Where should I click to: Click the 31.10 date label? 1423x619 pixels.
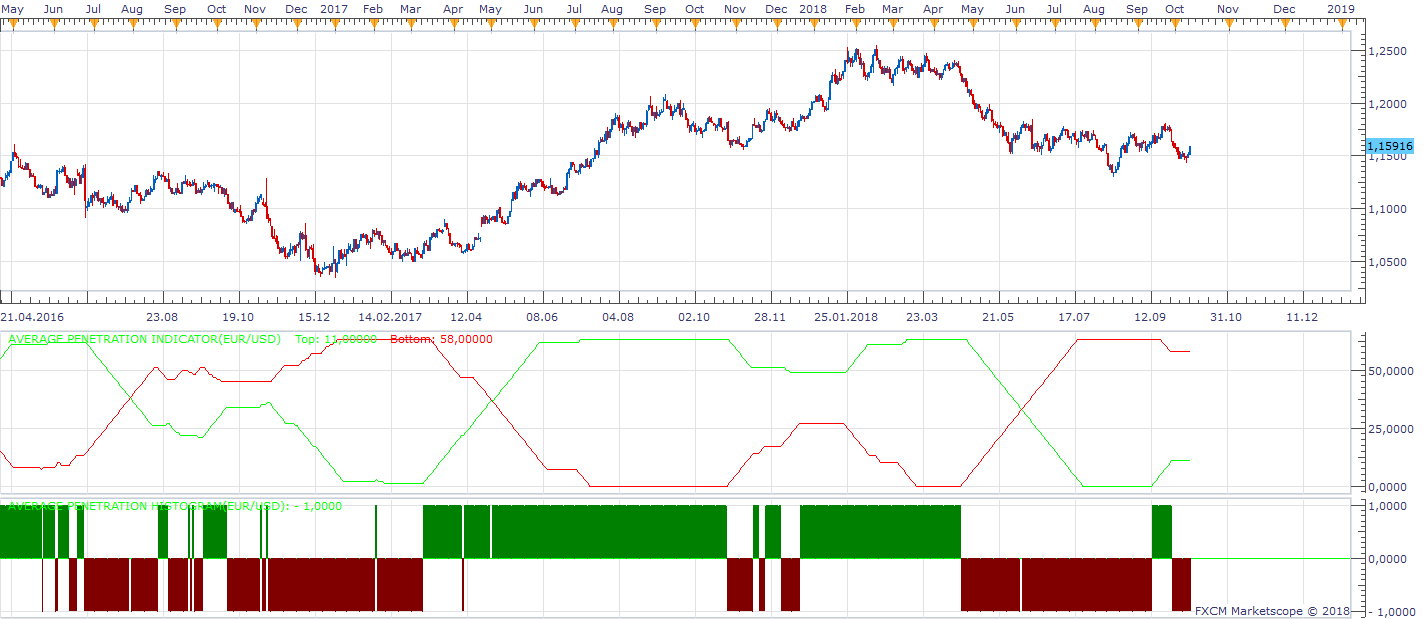1226,317
